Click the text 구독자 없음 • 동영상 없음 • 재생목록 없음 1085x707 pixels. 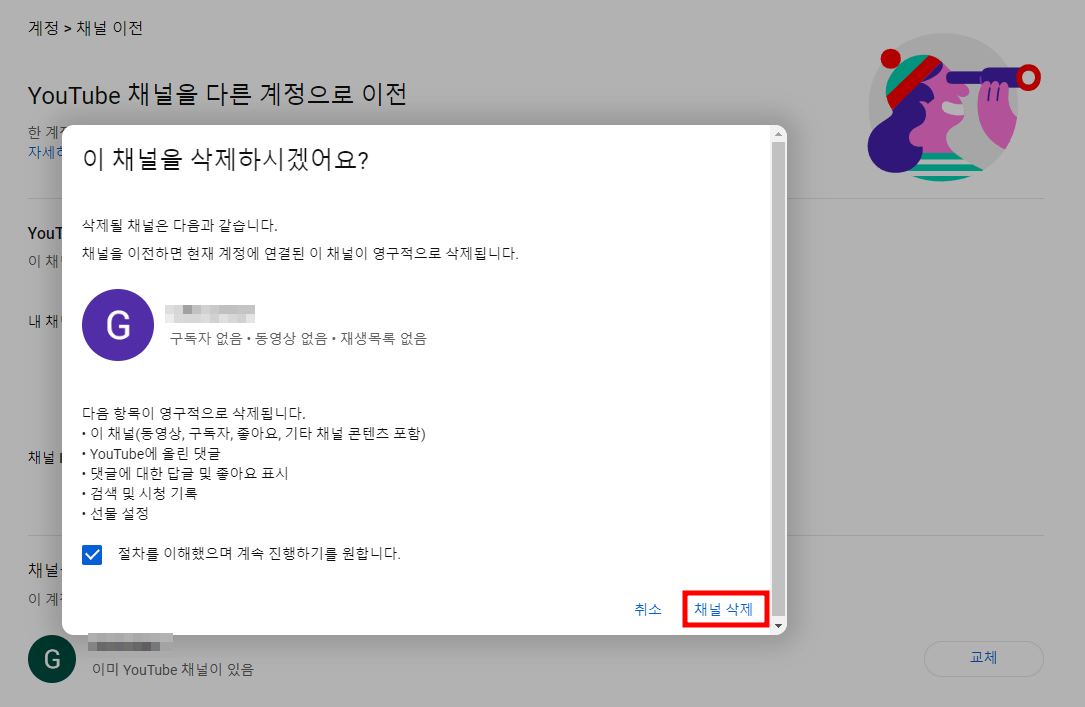point(298,338)
